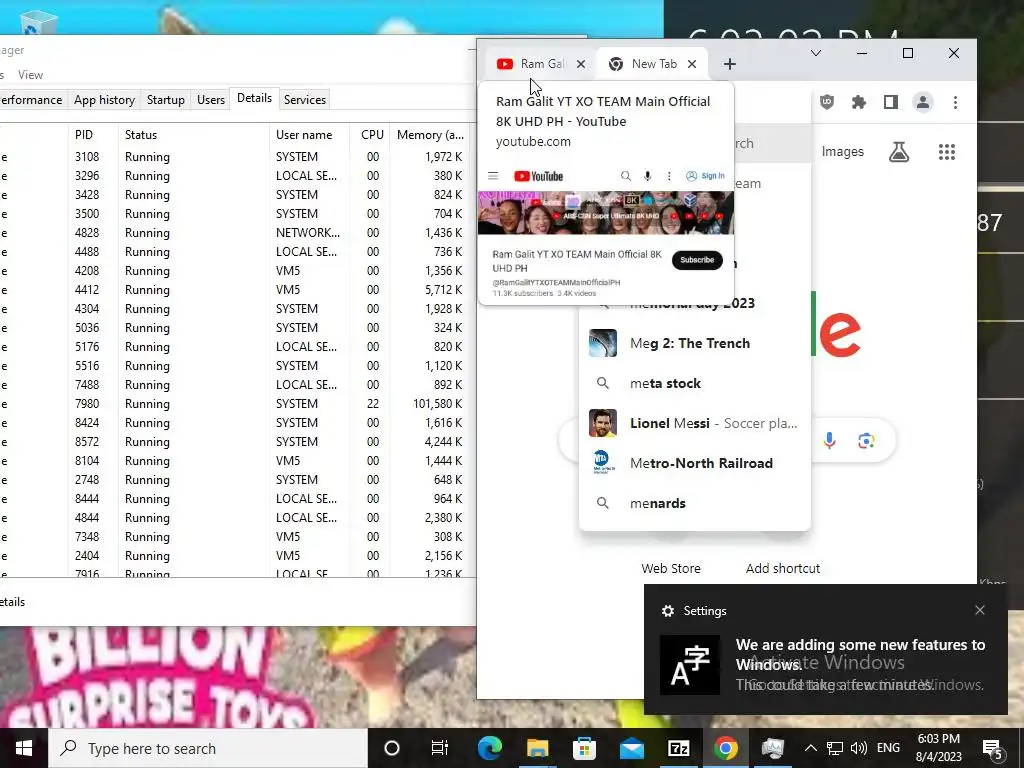
Task: Select the process row with PID 2404
Action: tap(235, 556)
